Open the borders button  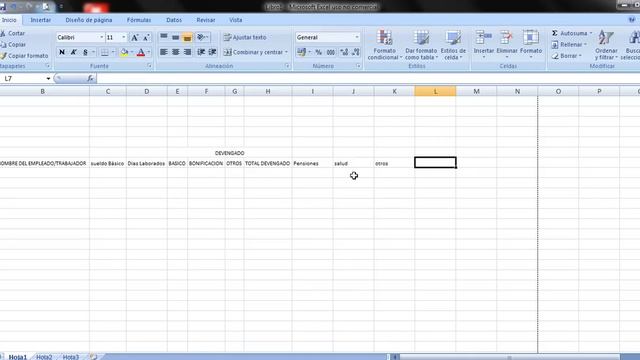105,52
